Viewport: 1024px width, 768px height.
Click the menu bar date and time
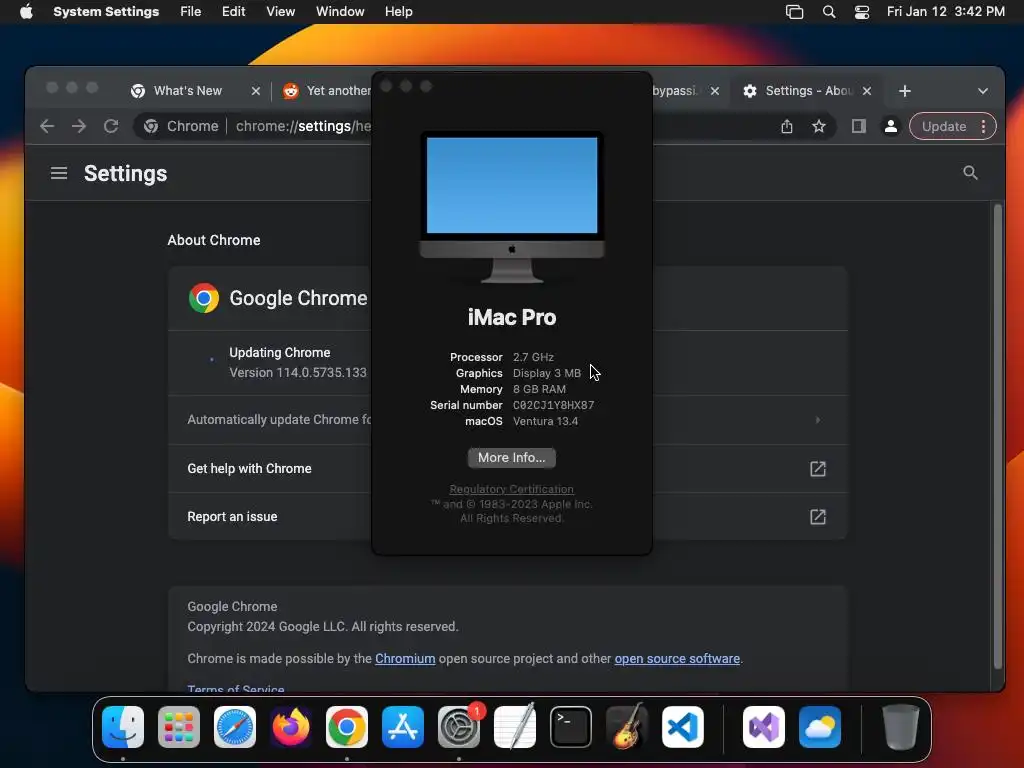click(x=946, y=12)
